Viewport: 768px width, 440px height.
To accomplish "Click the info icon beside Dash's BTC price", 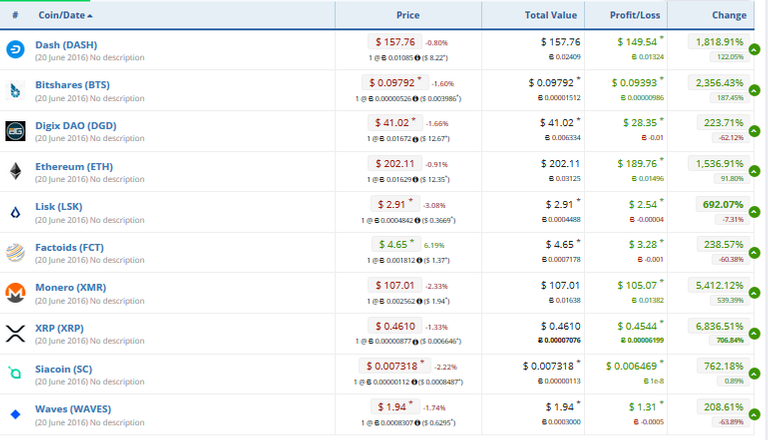I will (417, 58).
